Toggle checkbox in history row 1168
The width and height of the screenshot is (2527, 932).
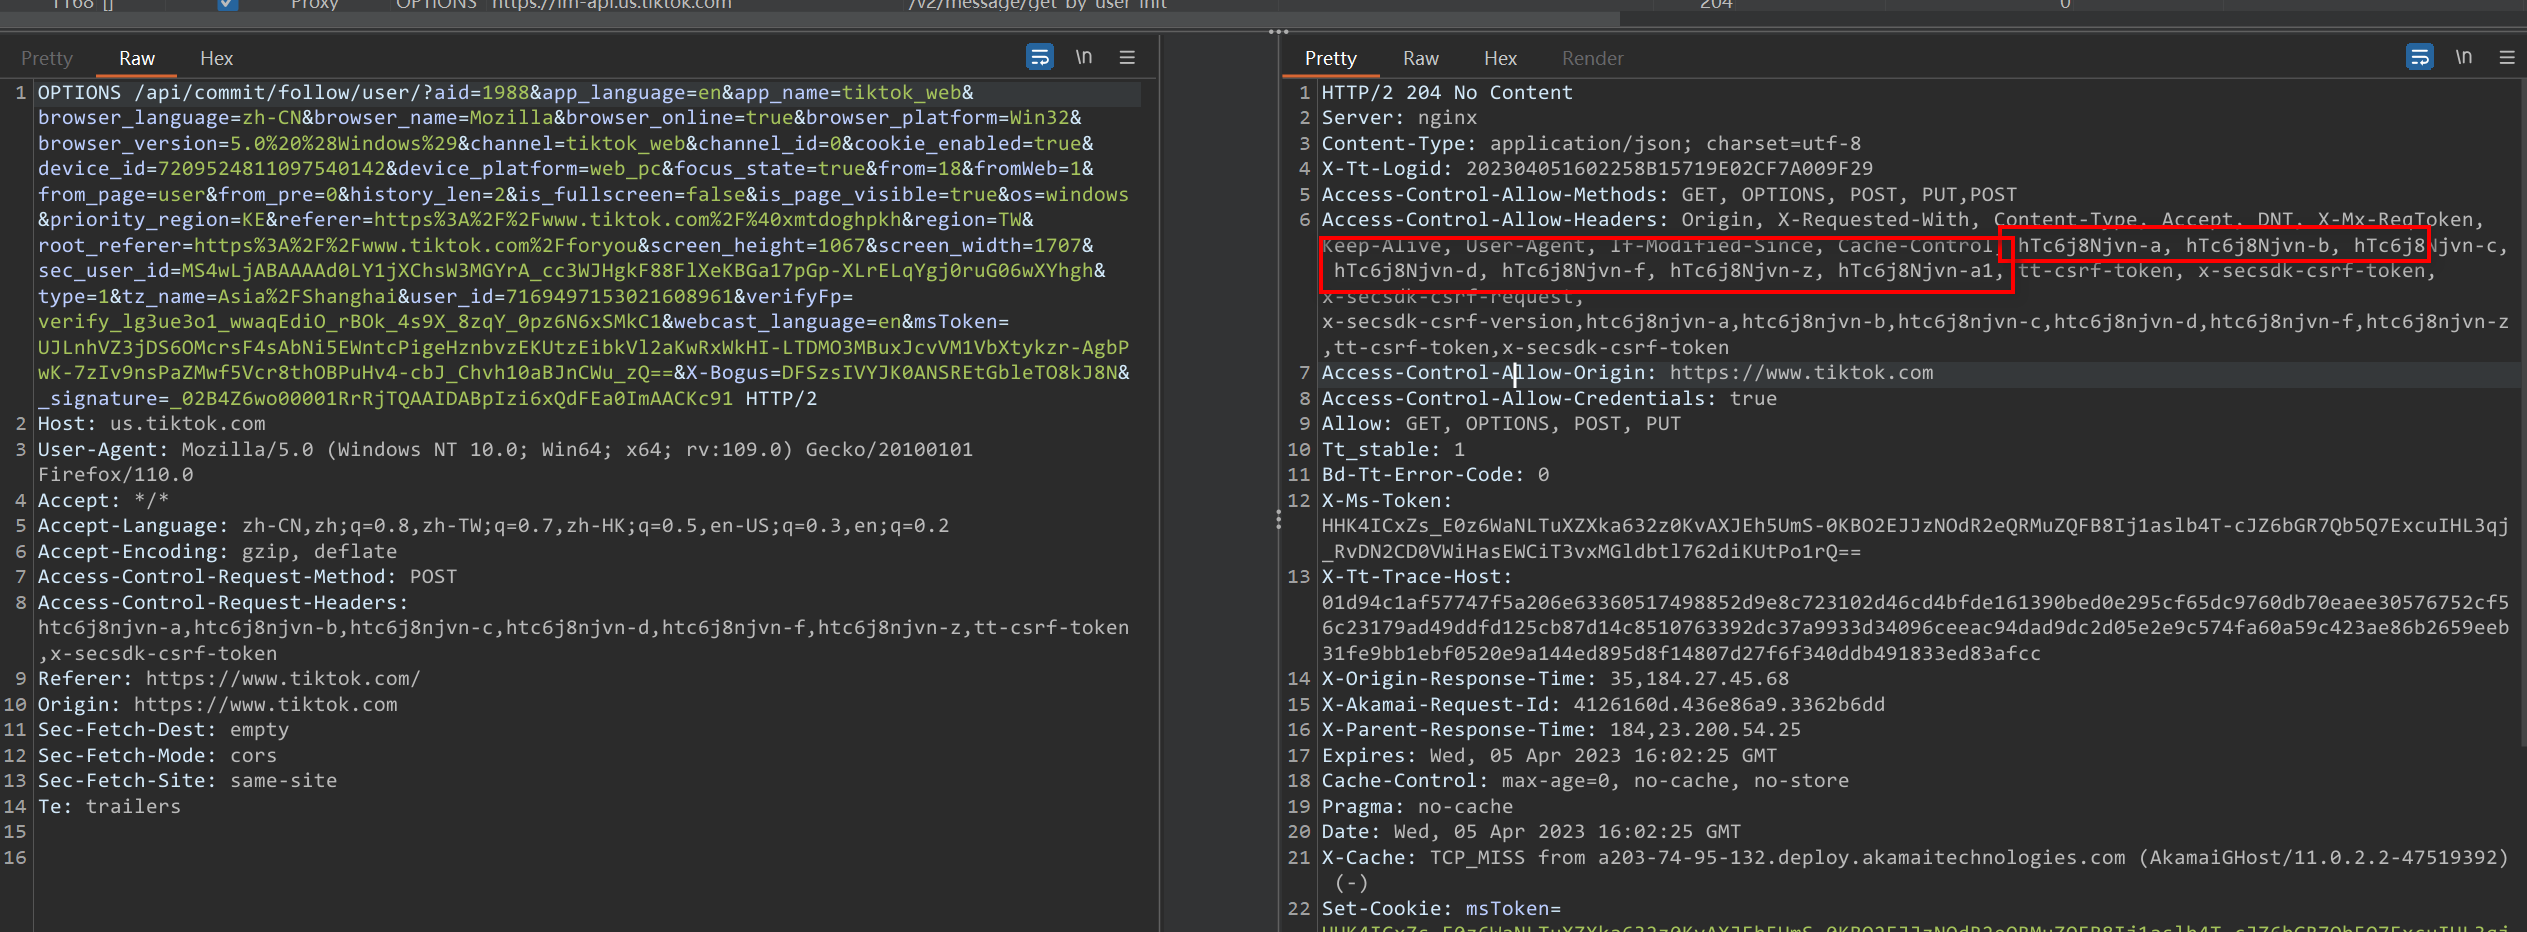coord(227,4)
